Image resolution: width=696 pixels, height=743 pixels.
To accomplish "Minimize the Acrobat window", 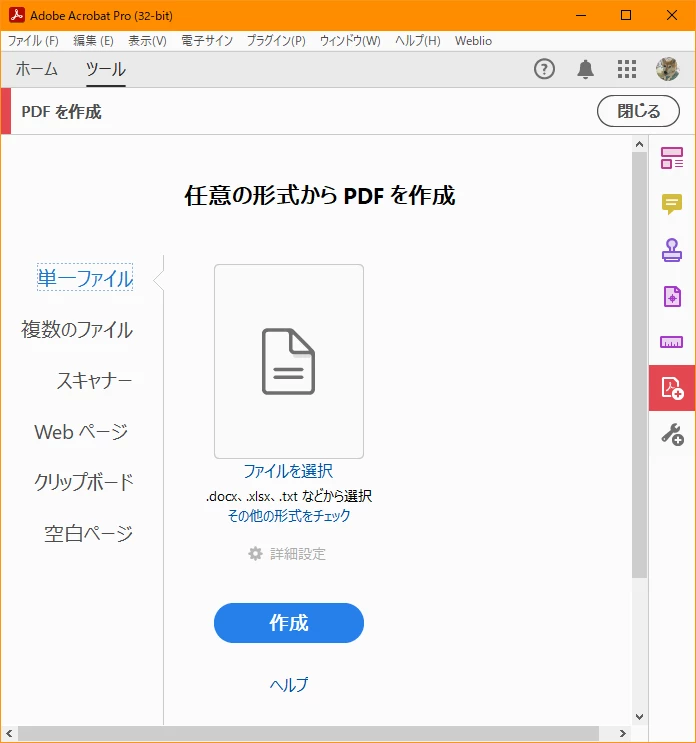I will click(581, 15).
